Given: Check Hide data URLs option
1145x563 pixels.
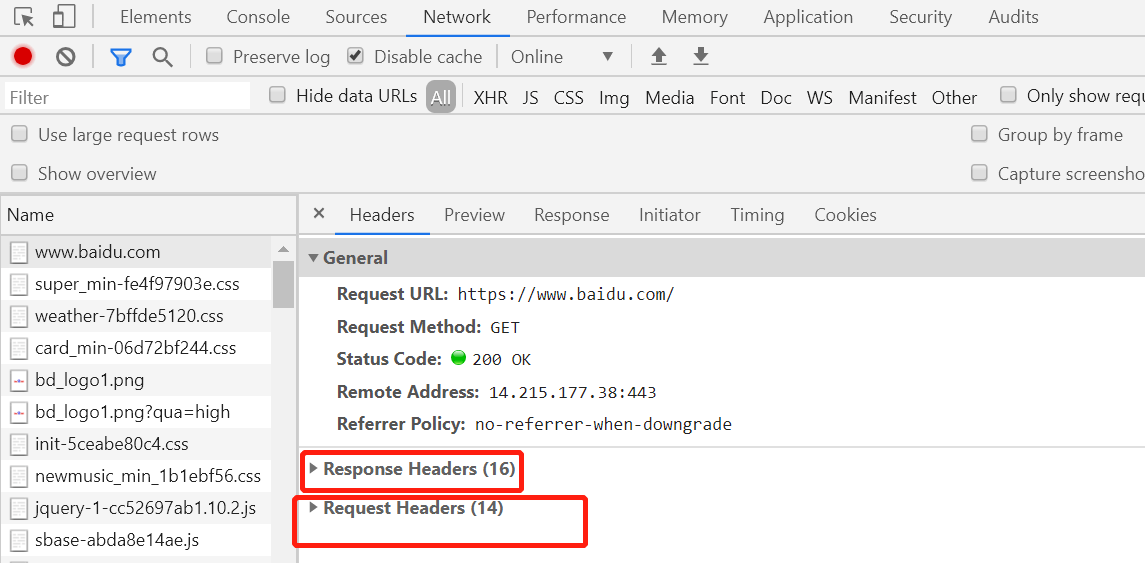Looking at the screenshot, I should pos(277,95).
